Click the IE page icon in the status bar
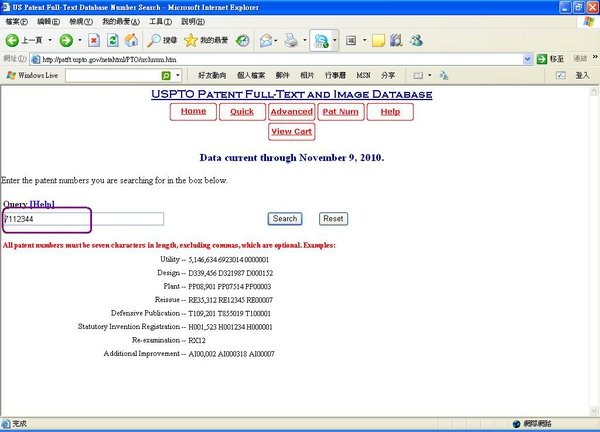The image size is (600, 432). point(6,424)
